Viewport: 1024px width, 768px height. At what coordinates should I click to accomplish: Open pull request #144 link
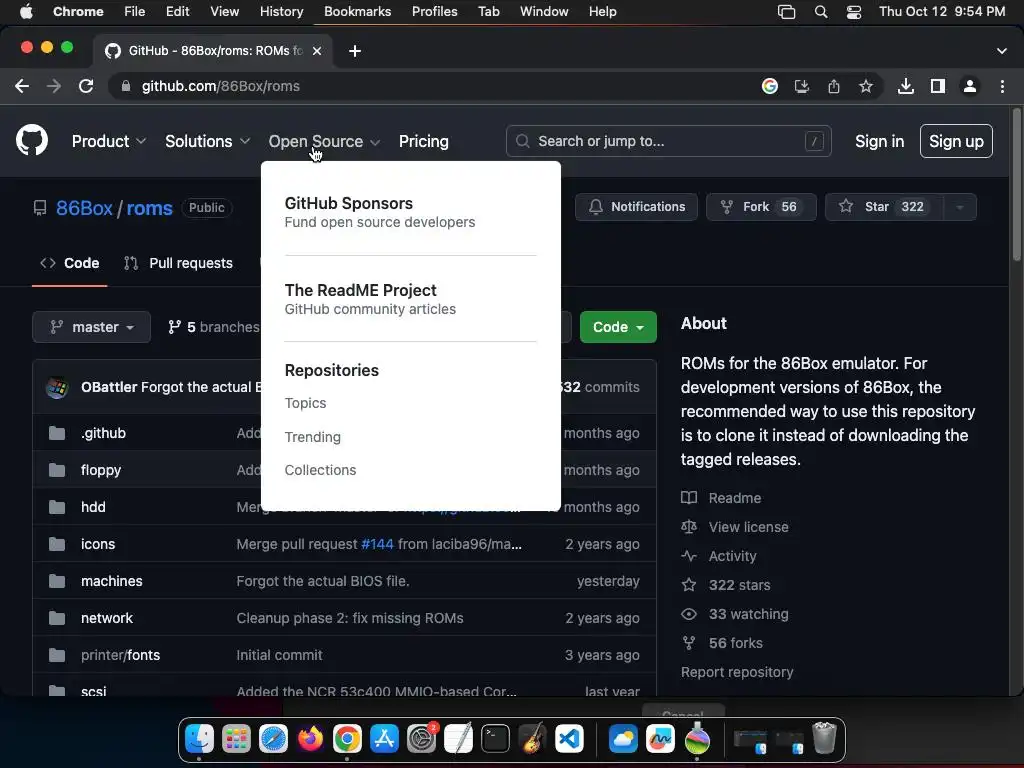pyautogui.click(x=377, y=544)
